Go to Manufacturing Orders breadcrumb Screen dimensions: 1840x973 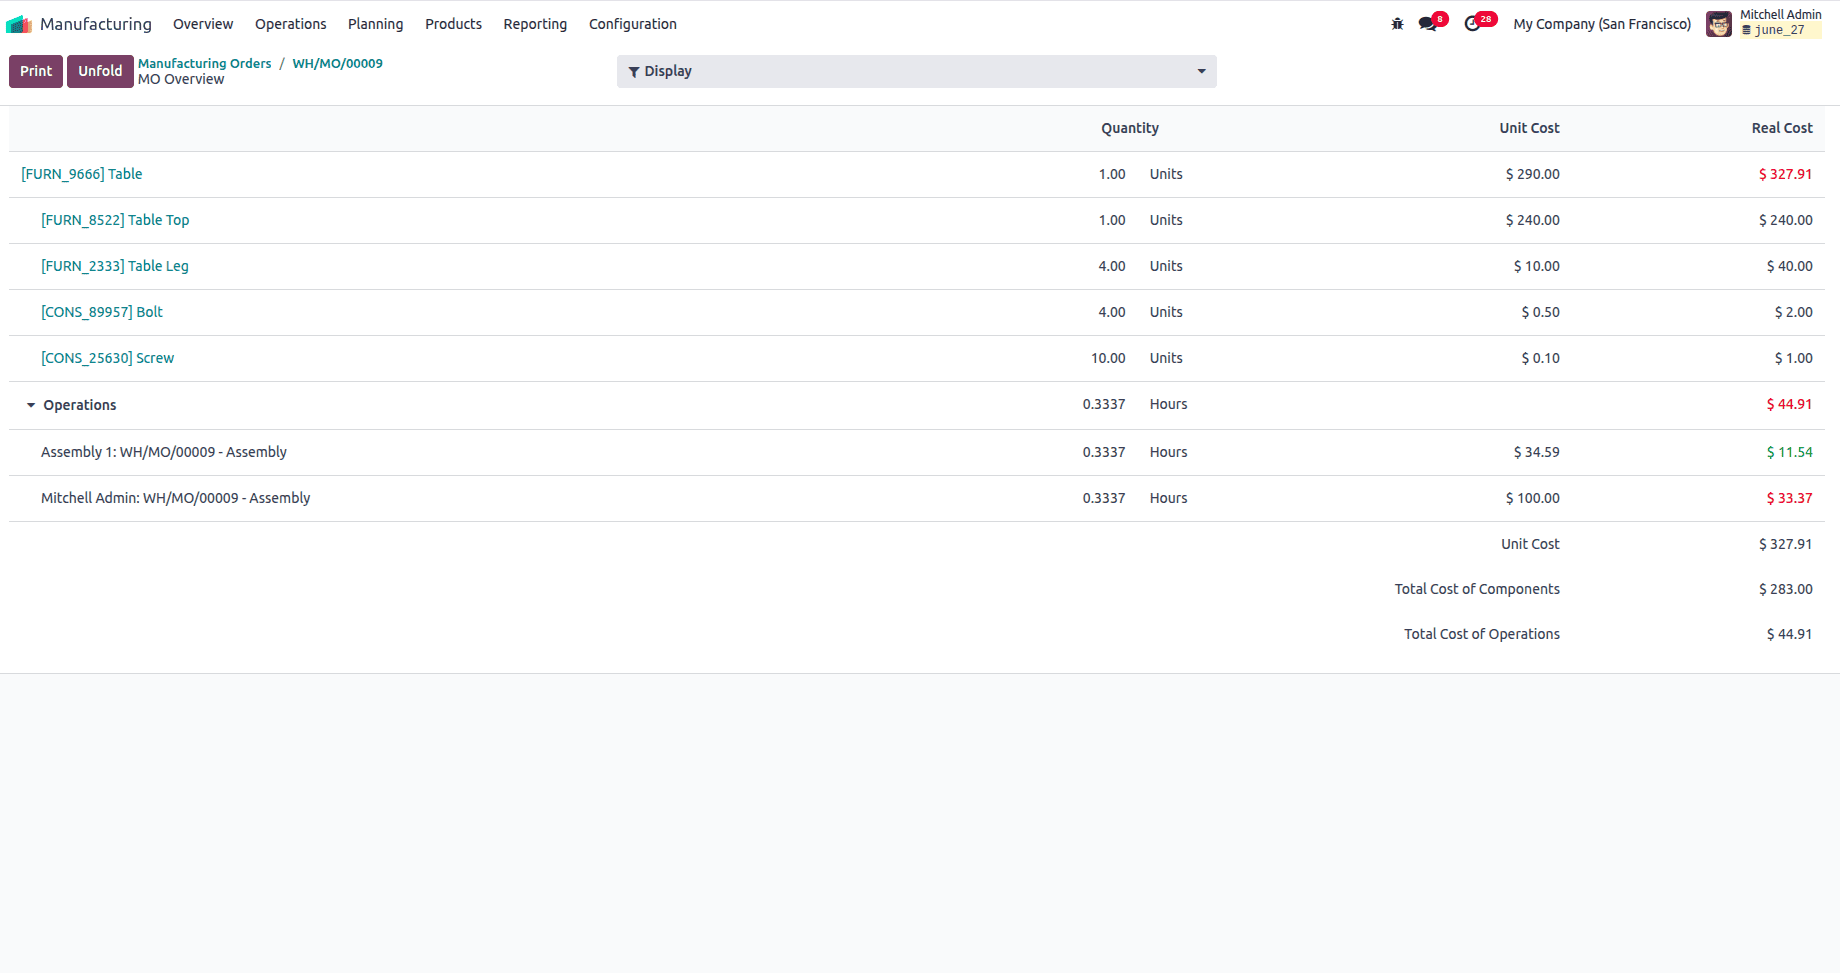[x=205, y=63]
